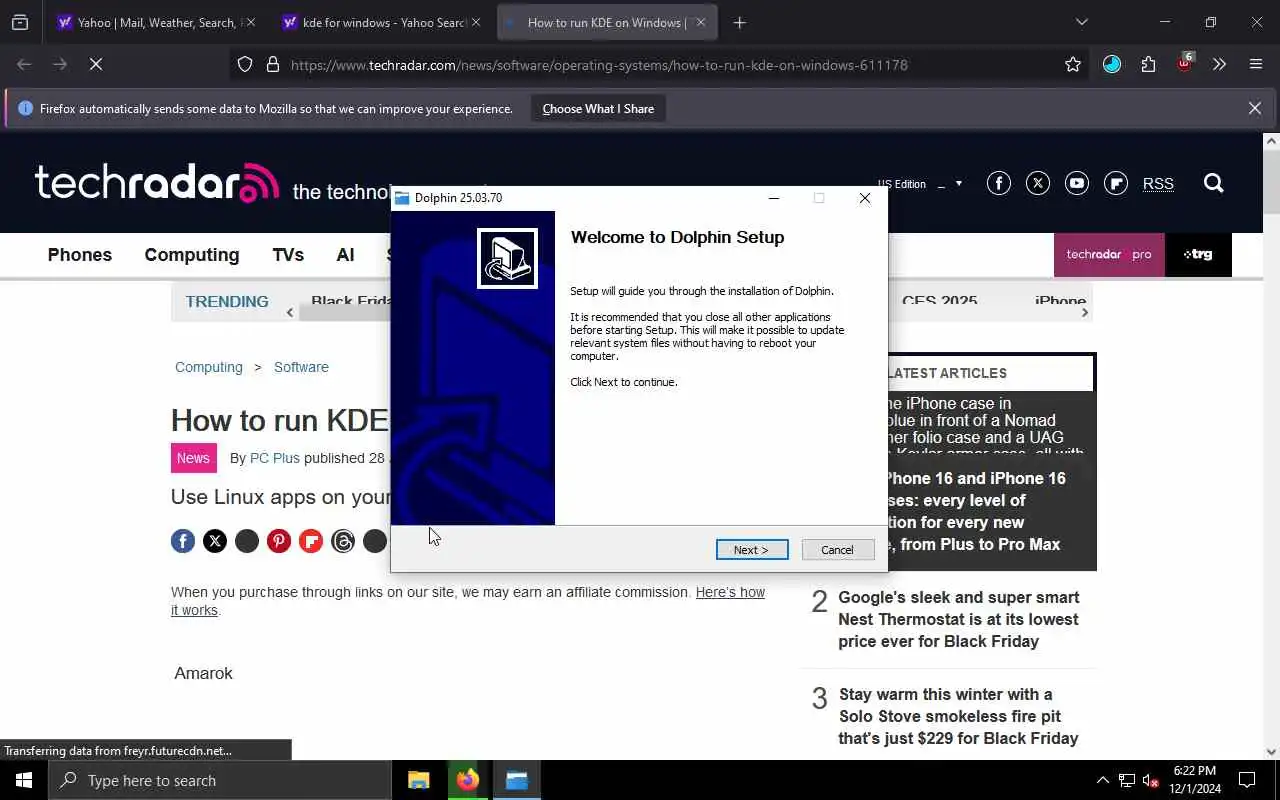The height and width of the screenshot is (800, 1280).
Task: Switch to Yahoo Mail, Weather, Search tab
Action: click(x=155, y=22)
